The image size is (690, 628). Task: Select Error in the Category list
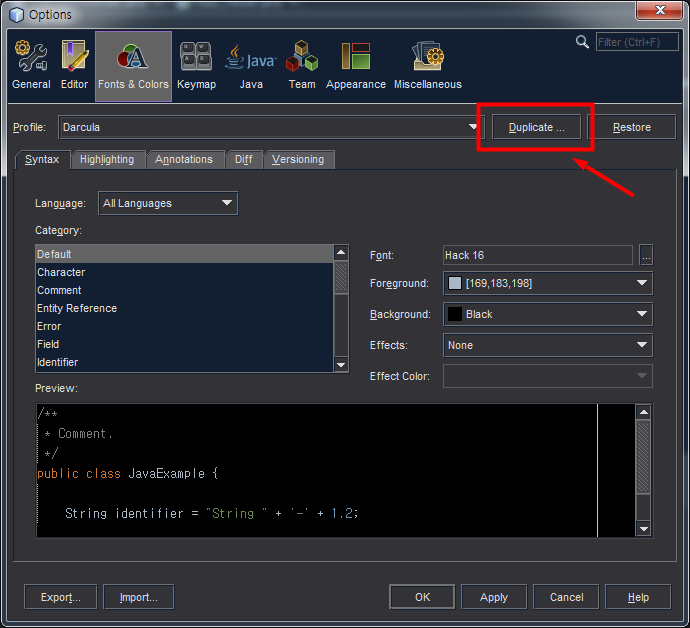(184, 326)
